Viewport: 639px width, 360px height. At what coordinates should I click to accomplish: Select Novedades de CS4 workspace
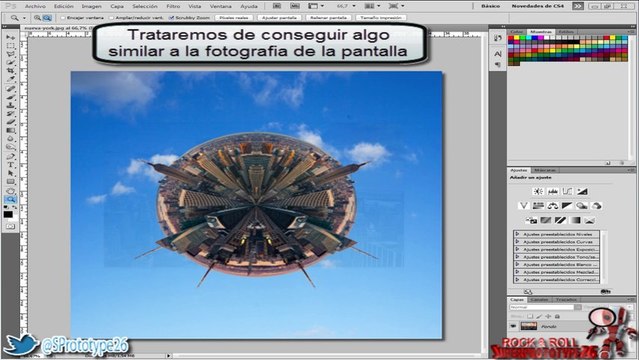(538, 6)
